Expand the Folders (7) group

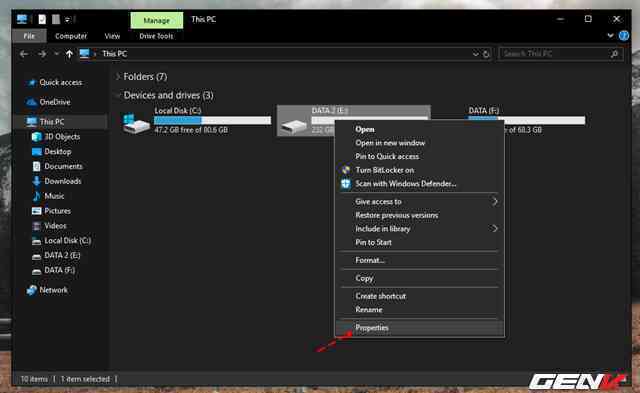[x=118, y=76]
